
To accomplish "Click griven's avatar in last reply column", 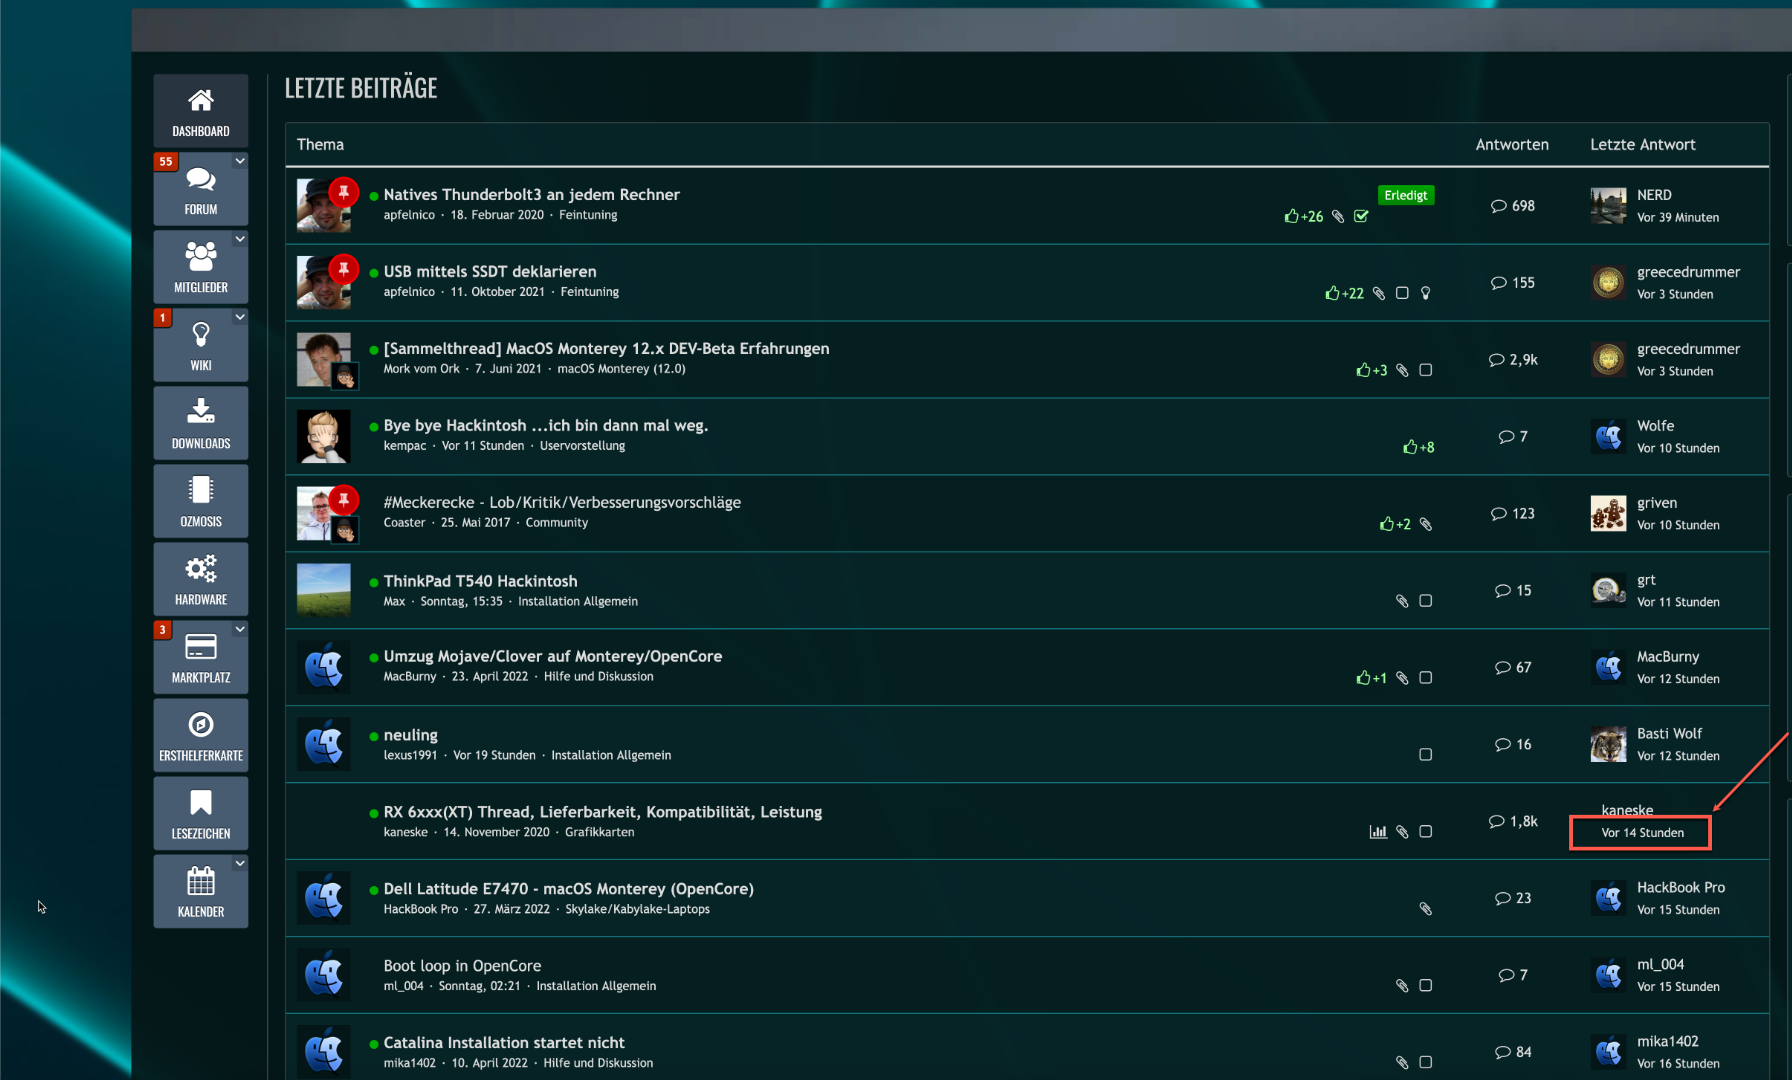I will pyautogui.click(x=1608, y=513).
